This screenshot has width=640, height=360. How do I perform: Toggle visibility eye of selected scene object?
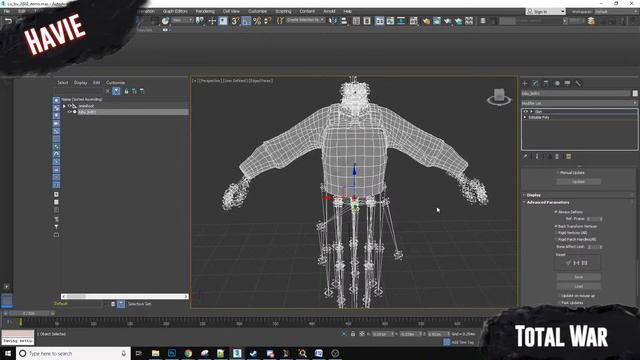pyautogui.click(x=70, y=112)
